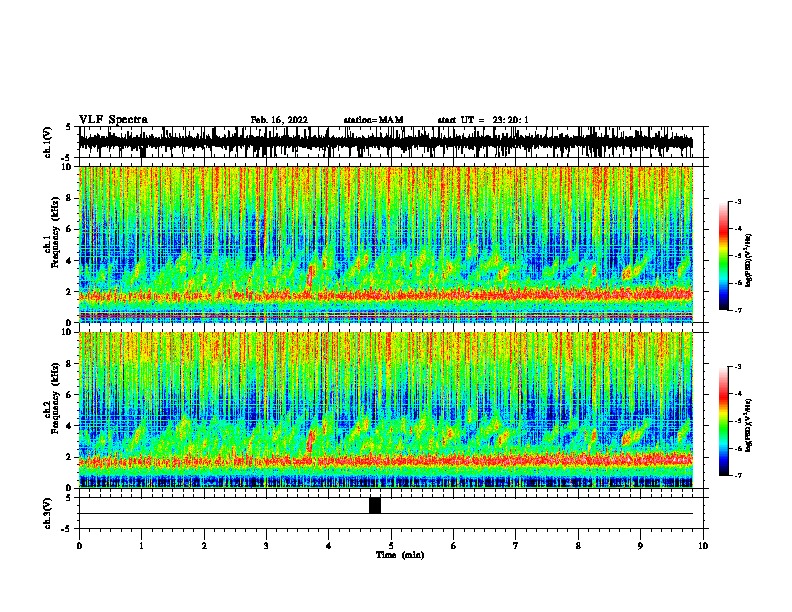The width and height of the screenshot is (792, 612).
Task: Click the ch.1 color scale "log(PSD)" unit label
Action: click(749, 260)
